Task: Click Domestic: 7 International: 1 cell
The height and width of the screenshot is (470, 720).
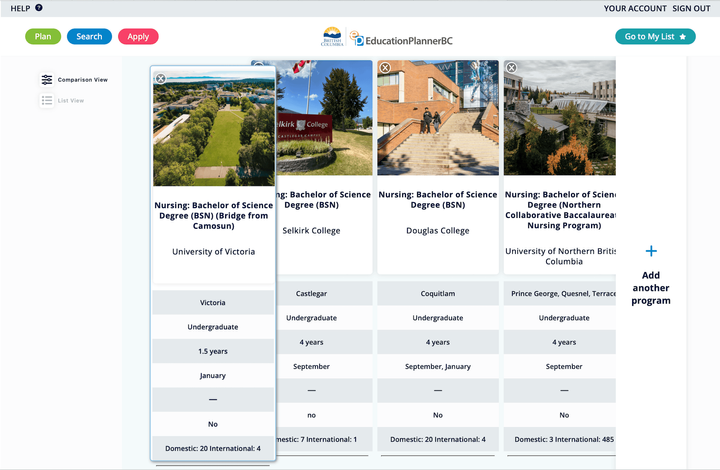Action: [x=325, y=439]
